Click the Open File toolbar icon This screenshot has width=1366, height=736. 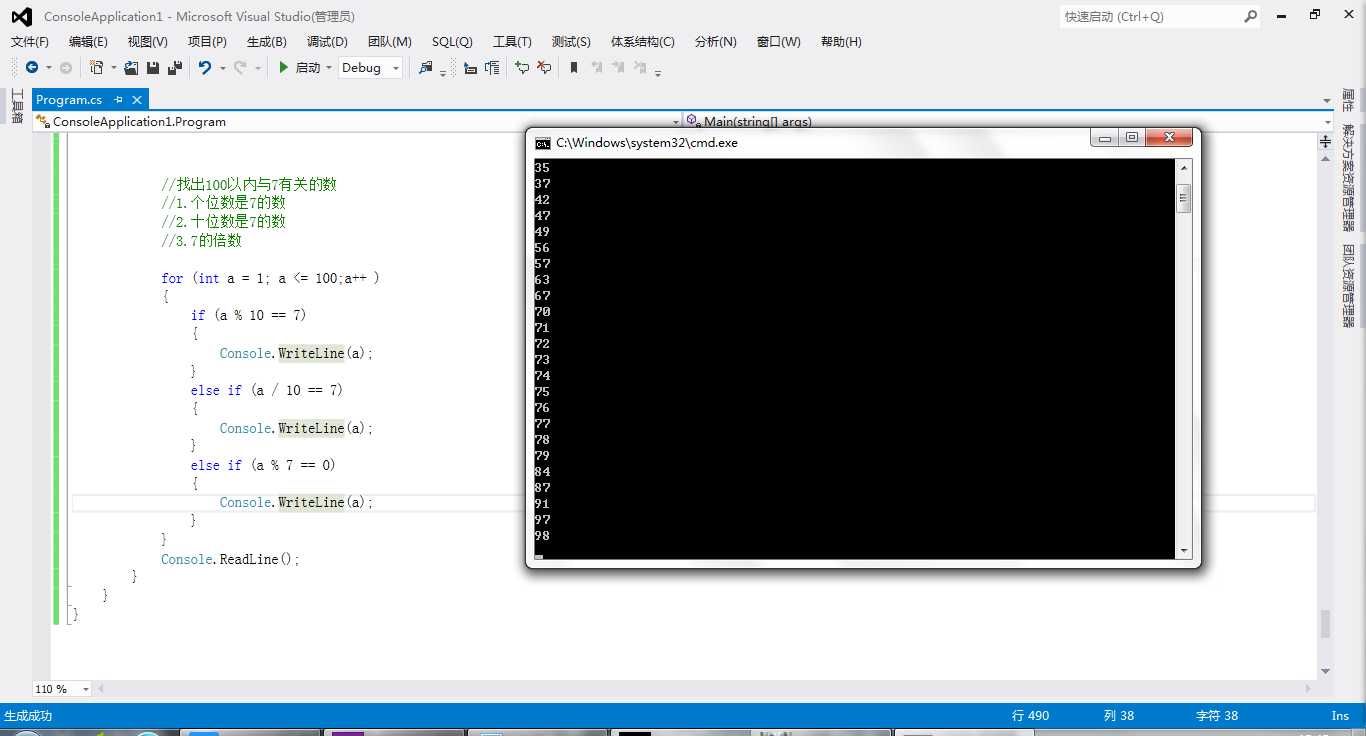(131, 67)
